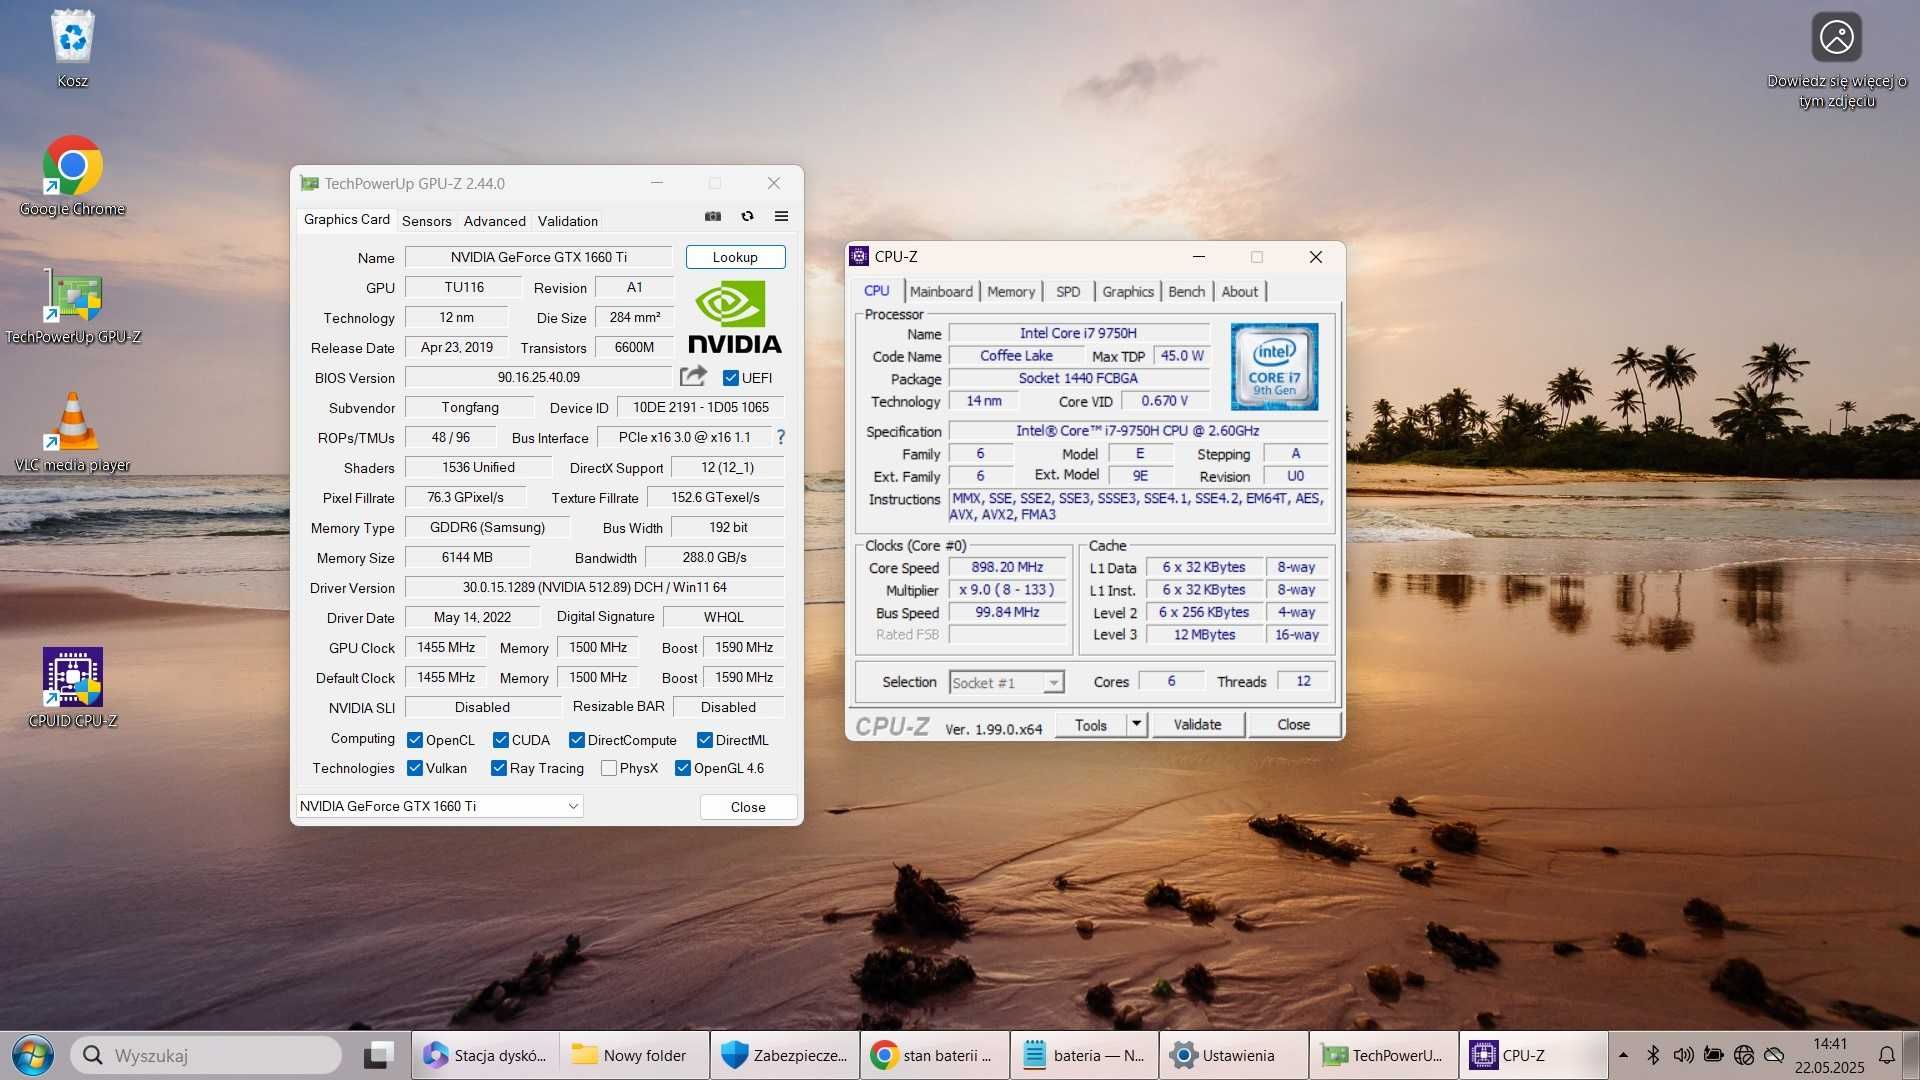The height and width of the screenshot is (1080, 1920).
Task: Click the Specification field in CPU-Z
Action: point(1139,431)
